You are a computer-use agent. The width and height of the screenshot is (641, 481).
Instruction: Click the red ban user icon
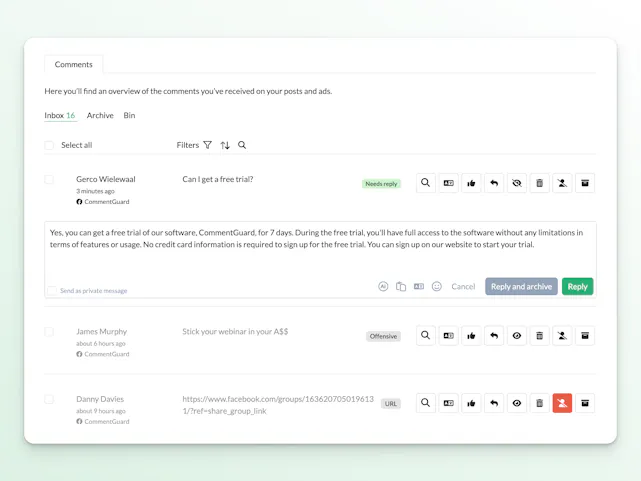tap(562, 403)
